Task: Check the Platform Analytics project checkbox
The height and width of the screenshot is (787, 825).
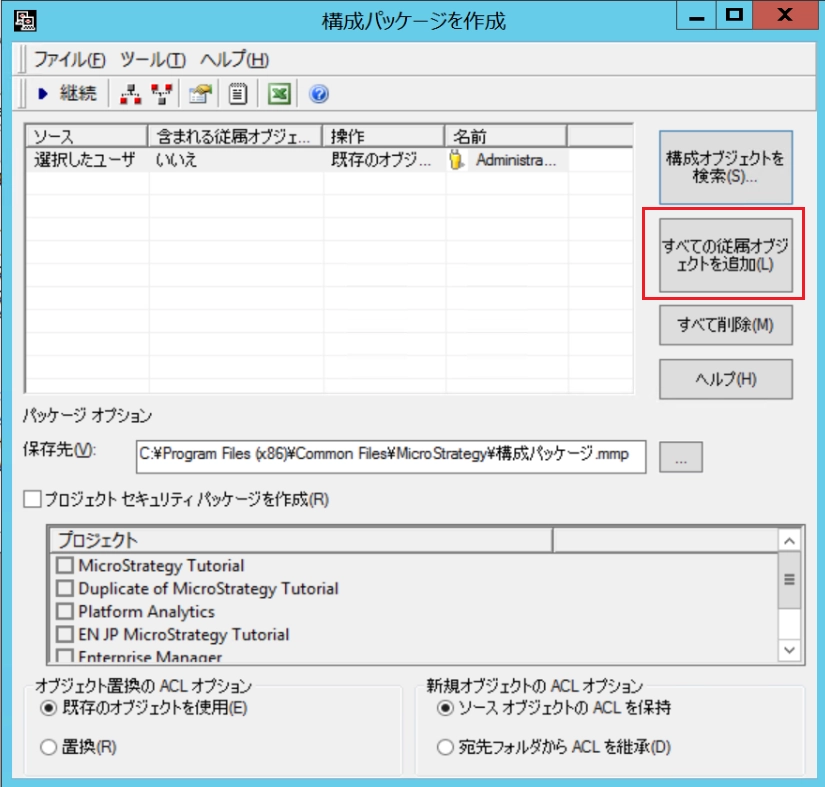Action: [x=65, y=611]
